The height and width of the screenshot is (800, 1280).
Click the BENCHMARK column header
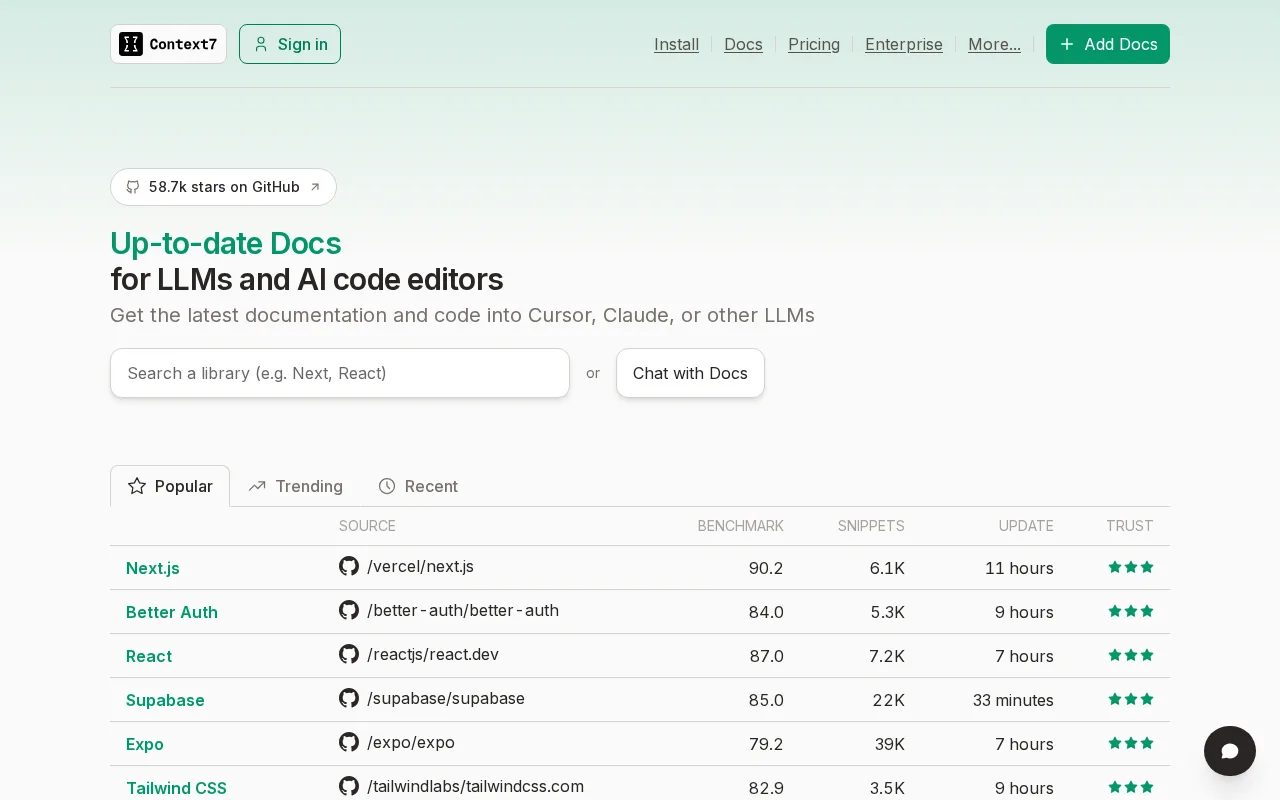(741, 526)
